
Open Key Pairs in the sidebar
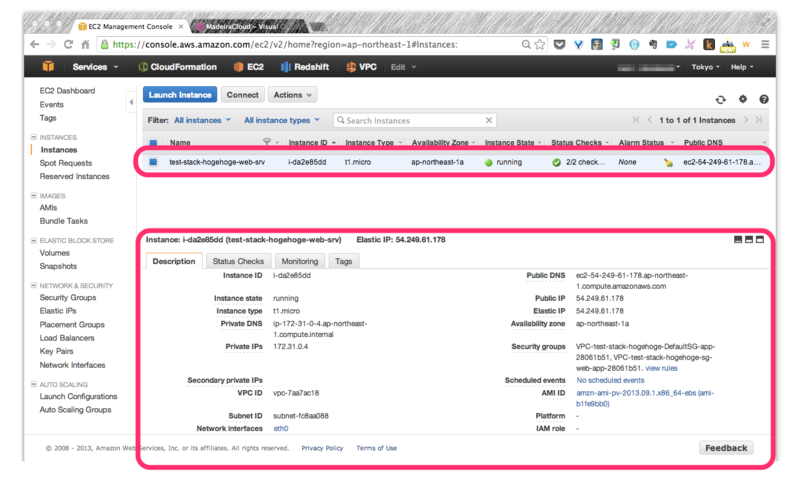click(x=56, y=351)
